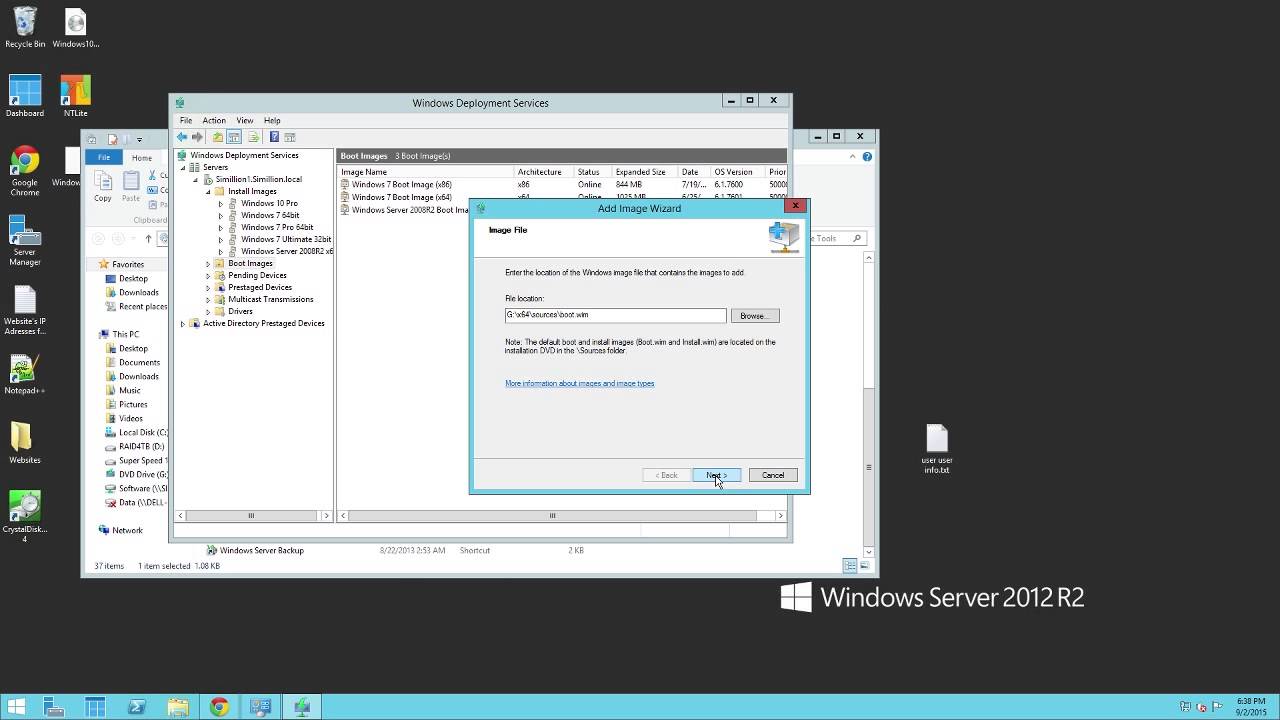Open Google Chrome desktop shortcut
The height and width of the screenshot is (720, 1280).
(25, 171)
